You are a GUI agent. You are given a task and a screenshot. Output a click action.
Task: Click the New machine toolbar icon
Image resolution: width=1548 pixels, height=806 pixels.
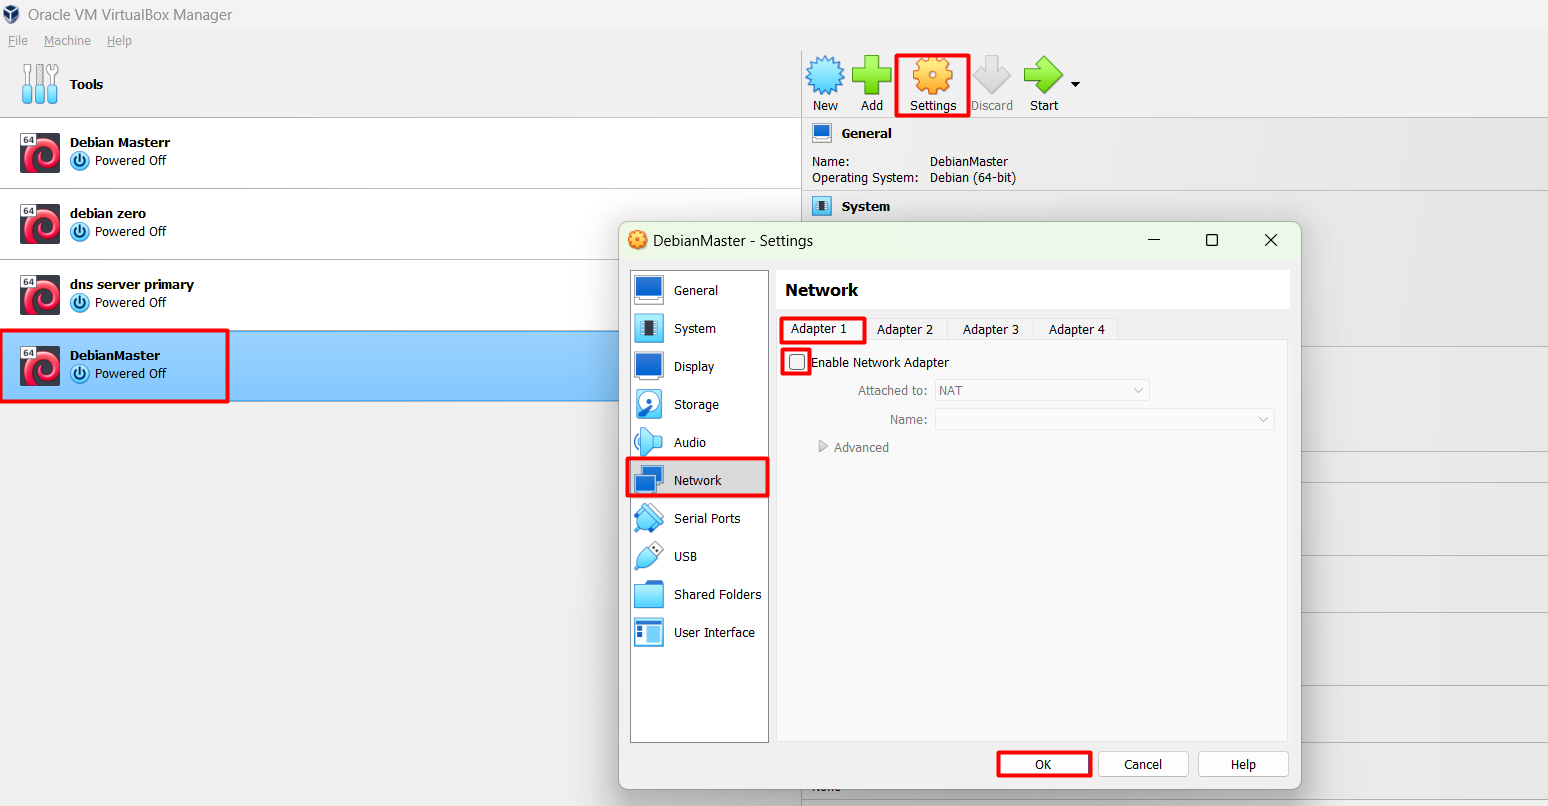(x=825, y=76)
